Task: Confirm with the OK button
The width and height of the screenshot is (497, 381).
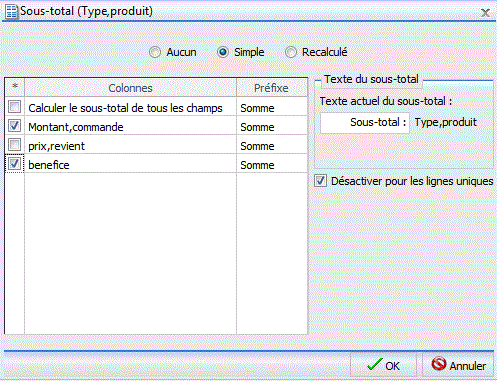Action: [383, 365]
